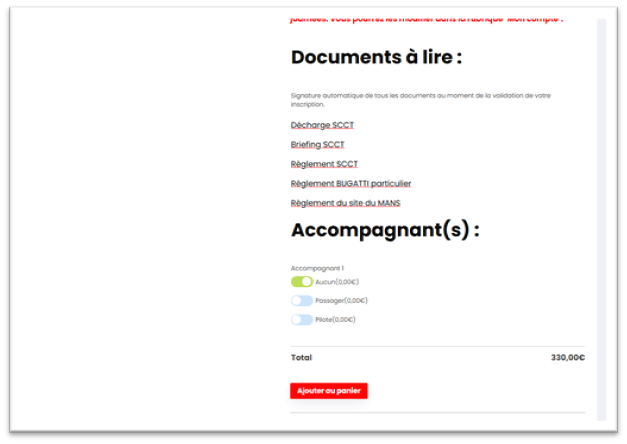Click the Signature automatique paragraph text
The width and height of the screenshot is (627, 444).
421,100
